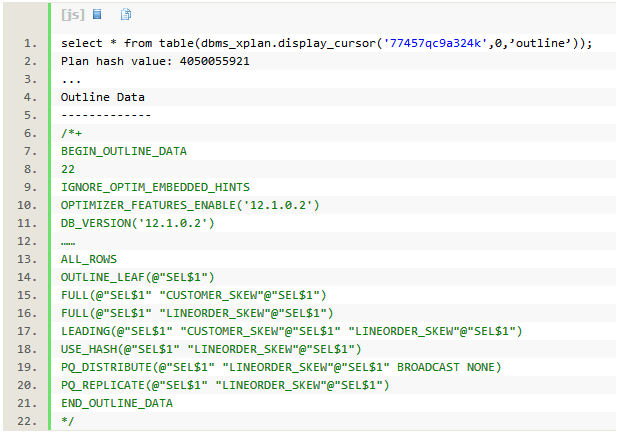Click the SQL ID string '77457qc9a324k'
This screenshot has height=437, width=620.
click(x=435, y=43)
